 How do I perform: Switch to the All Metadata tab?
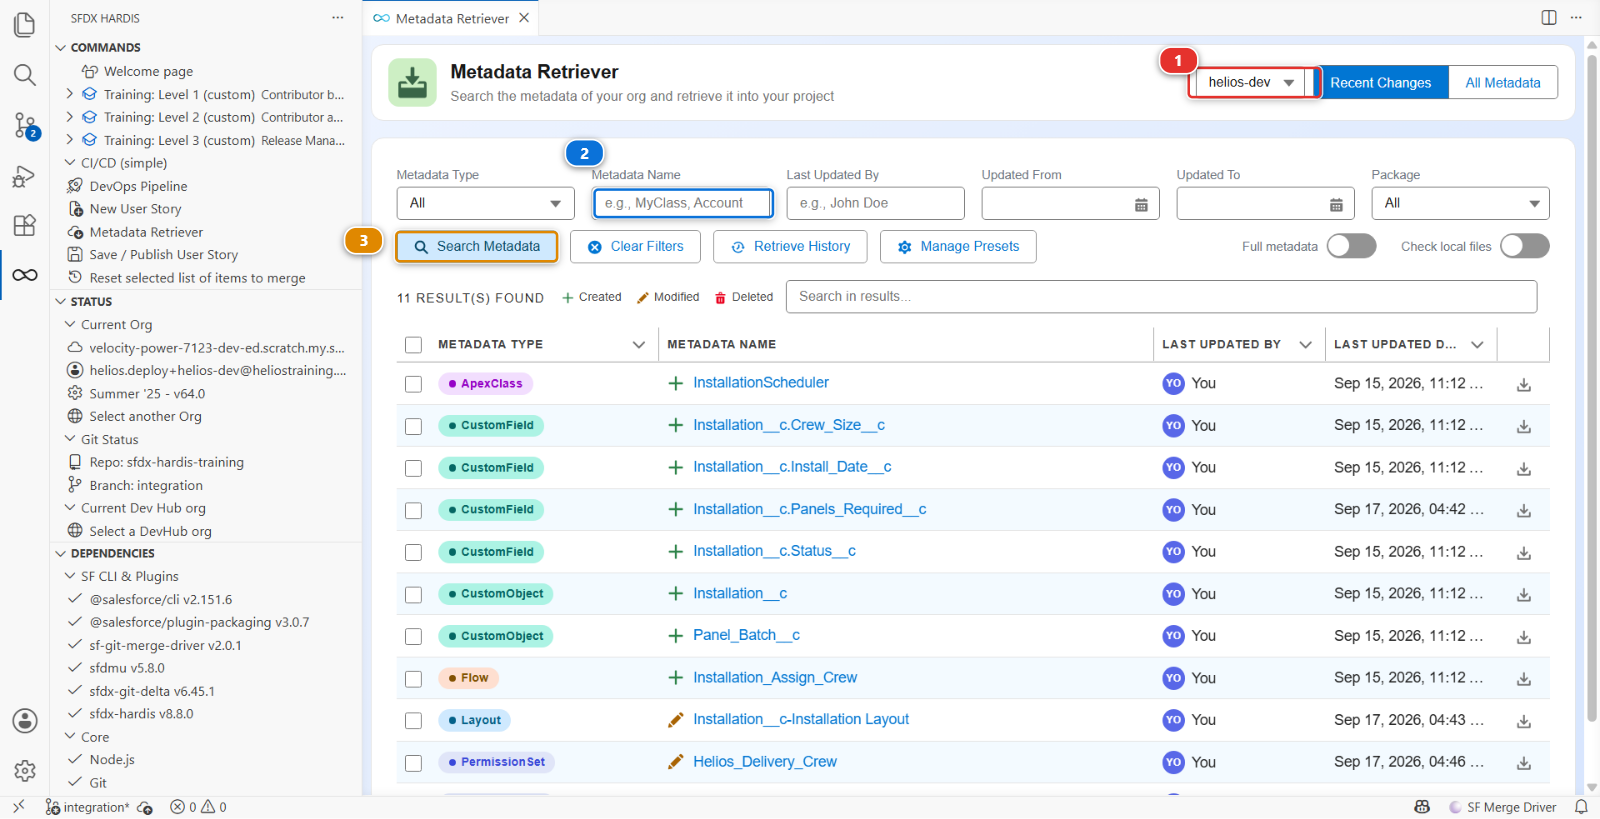pos(1502,83)
